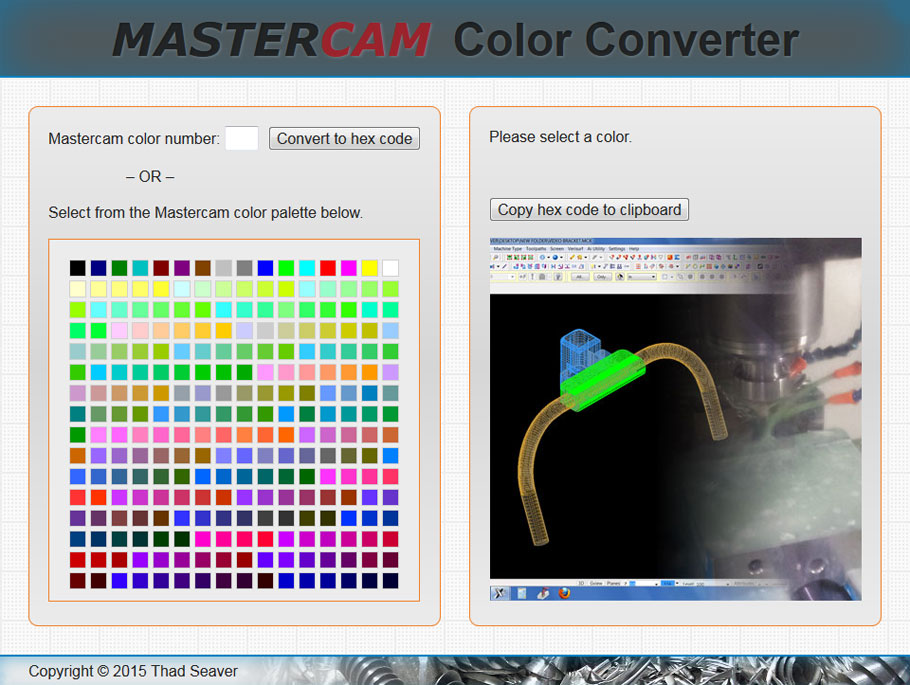The height and width of the screenshot is (685, 910).
Task: Click 'Select from the Mastercam color palette below.'
Action: click(x=205, y=213)
